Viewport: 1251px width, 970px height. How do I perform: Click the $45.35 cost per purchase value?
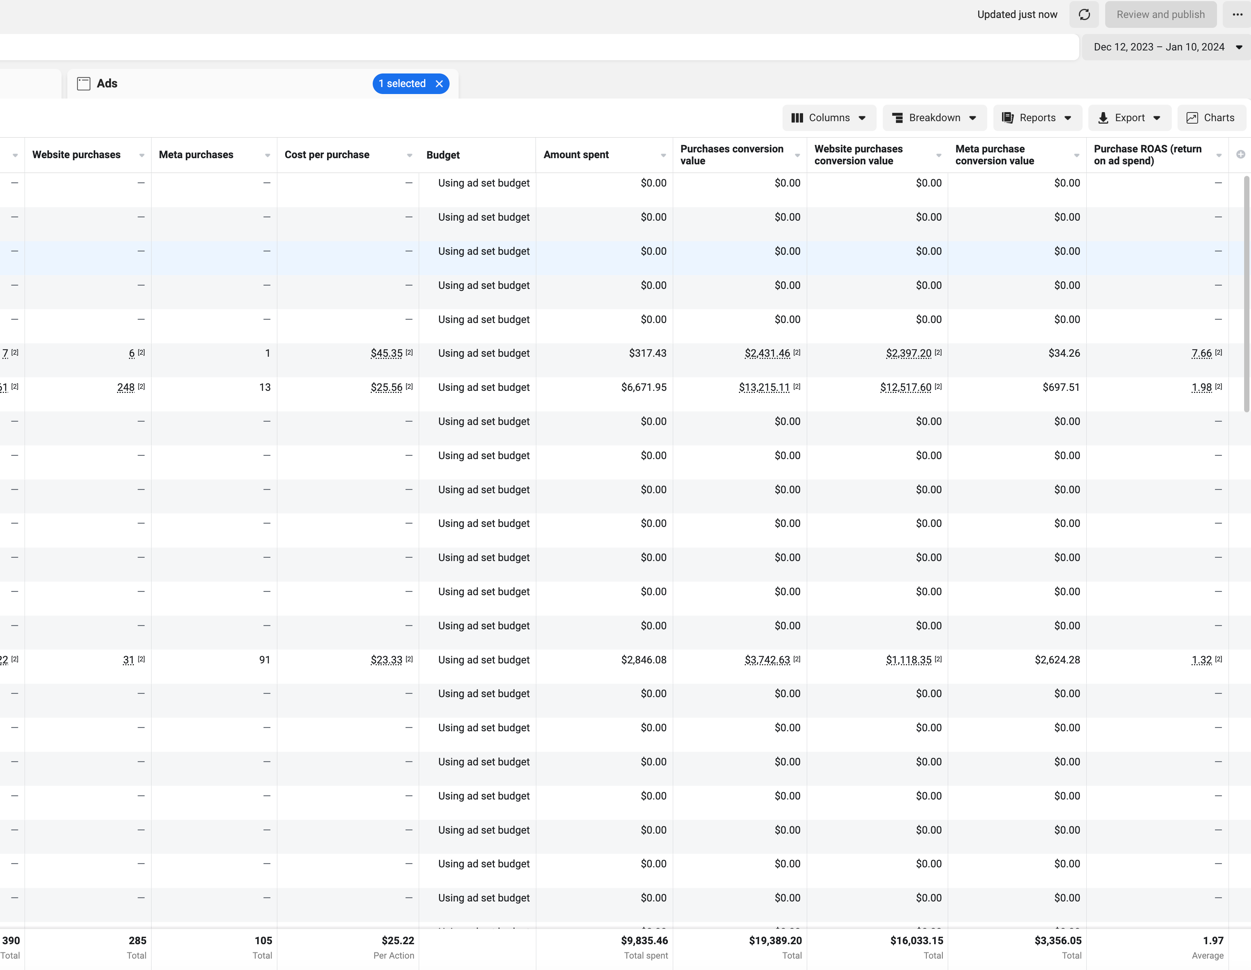386,354
